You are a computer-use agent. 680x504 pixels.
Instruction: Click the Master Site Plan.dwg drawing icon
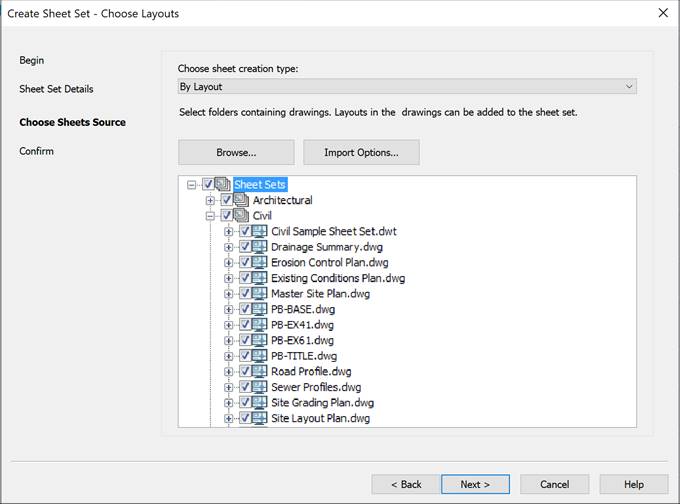260,294
